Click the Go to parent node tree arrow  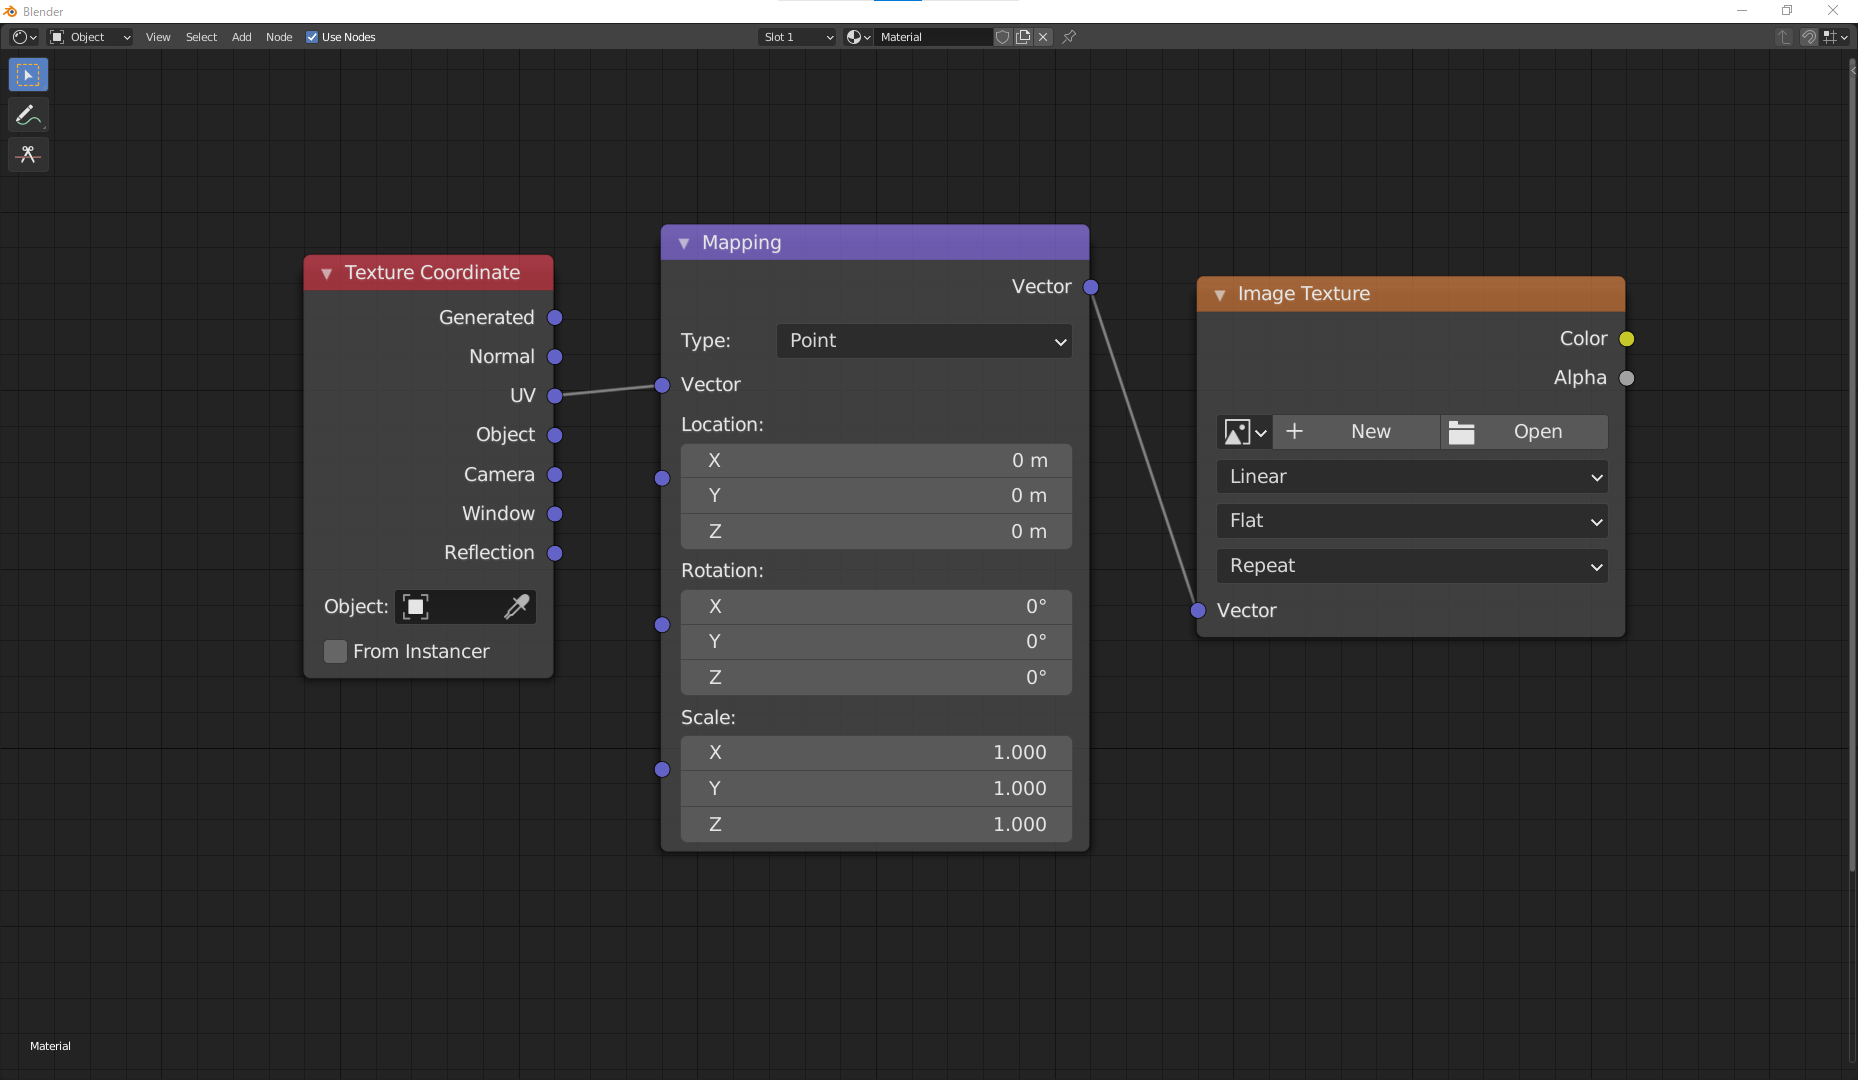[x=1784, y=37]
